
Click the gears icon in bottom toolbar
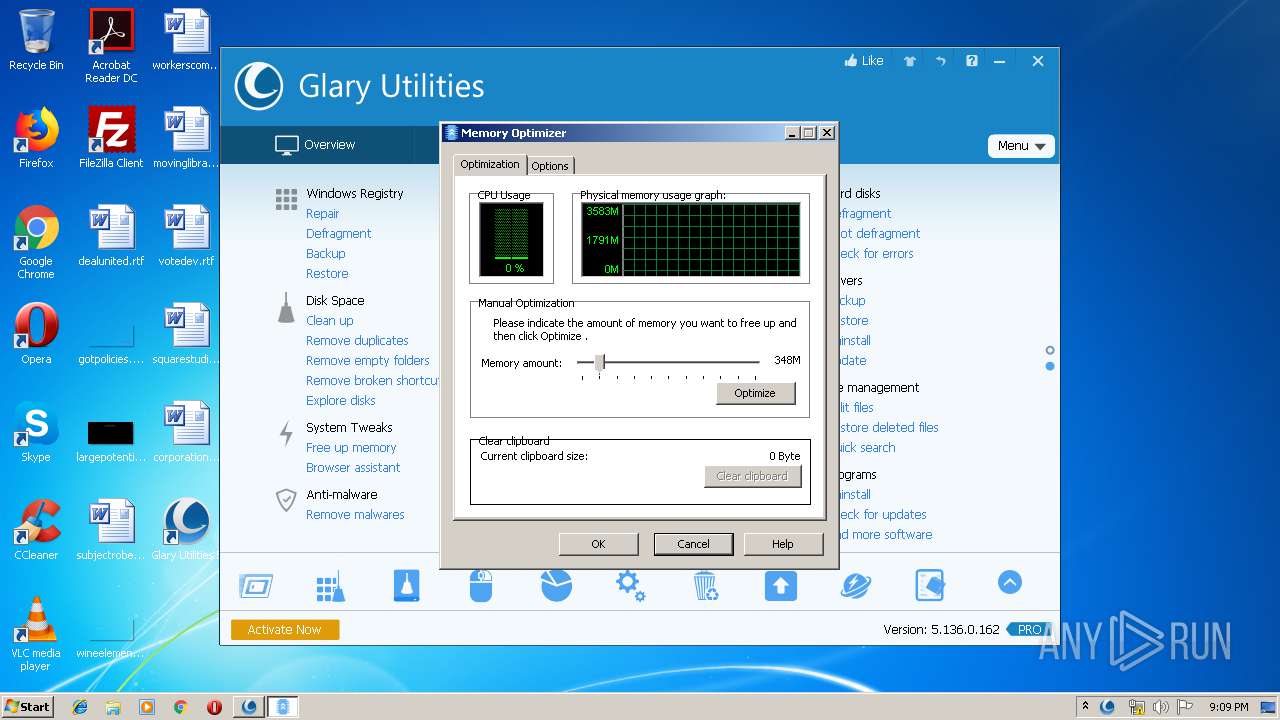[630, 585]
